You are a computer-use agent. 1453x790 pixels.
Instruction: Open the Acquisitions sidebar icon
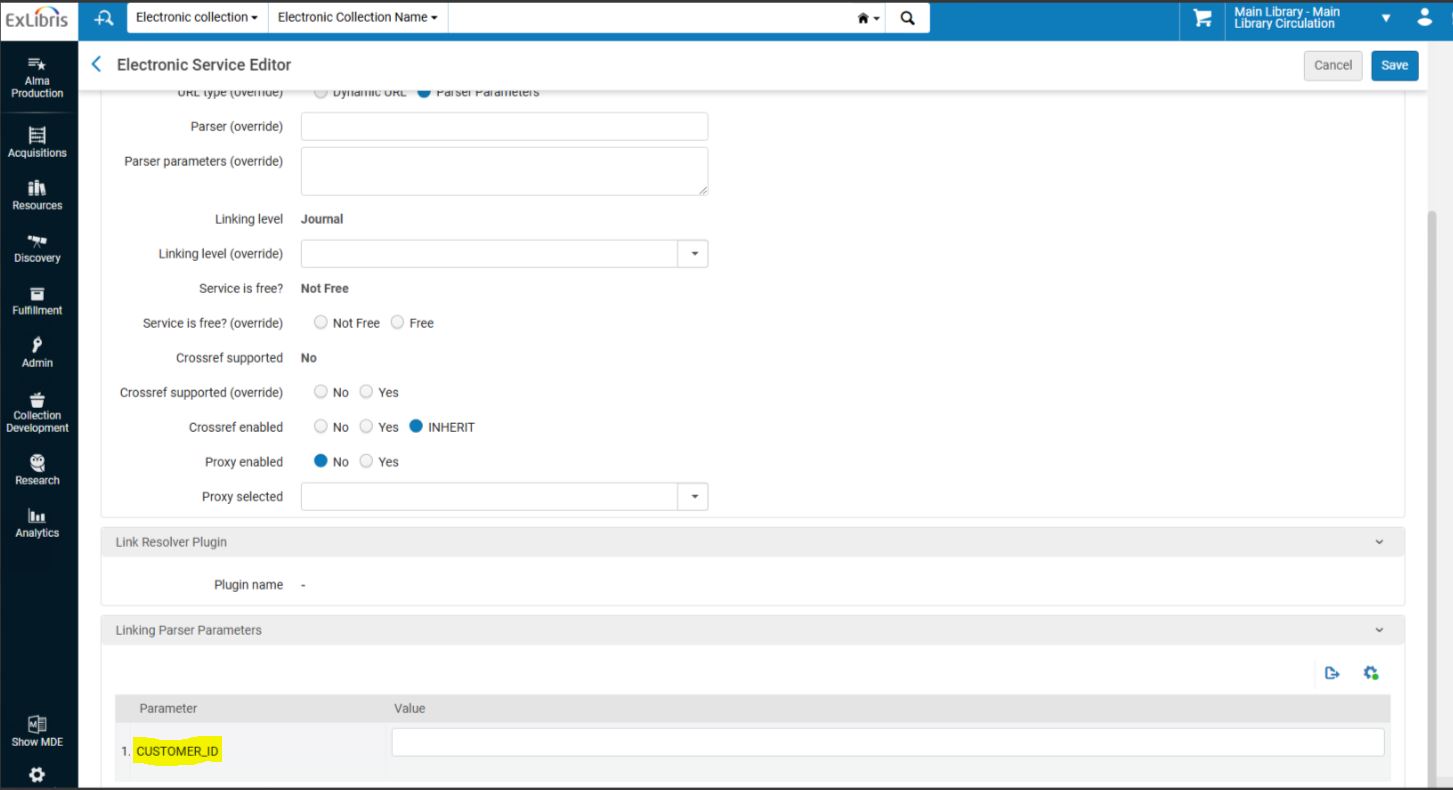tap(37, 136)
